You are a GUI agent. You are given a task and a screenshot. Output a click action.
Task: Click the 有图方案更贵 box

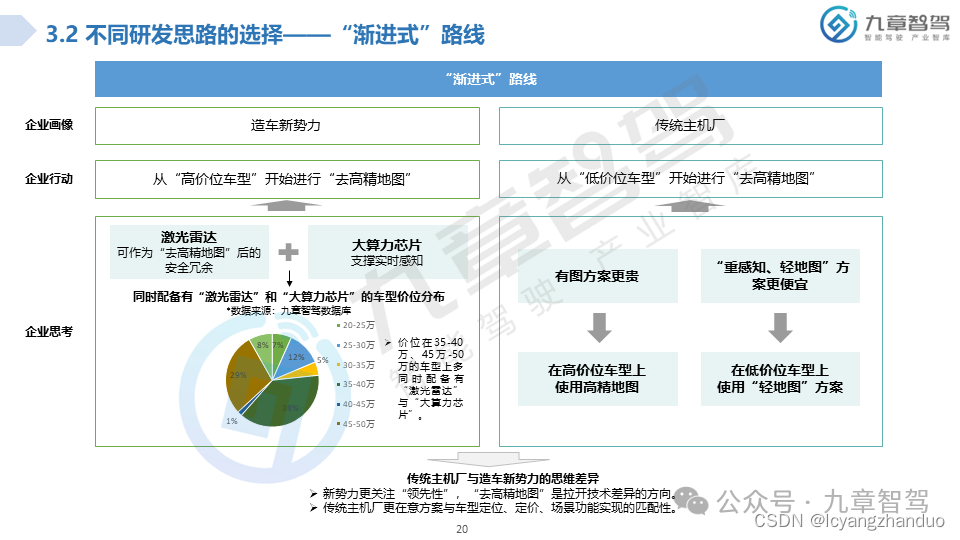click(598, 276)
